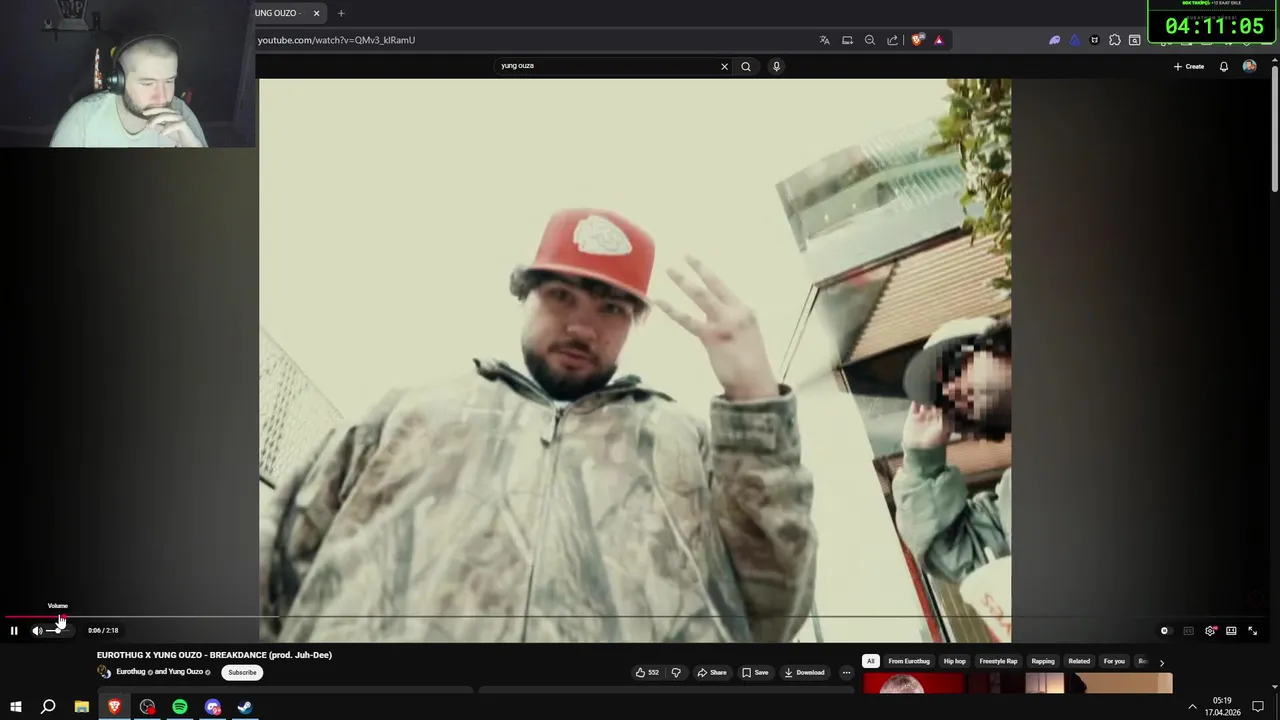The width and height of the screenshot is (1280, 720).
Task: Open the more actions ellipsis menu
Action: (x=846, y=672)
